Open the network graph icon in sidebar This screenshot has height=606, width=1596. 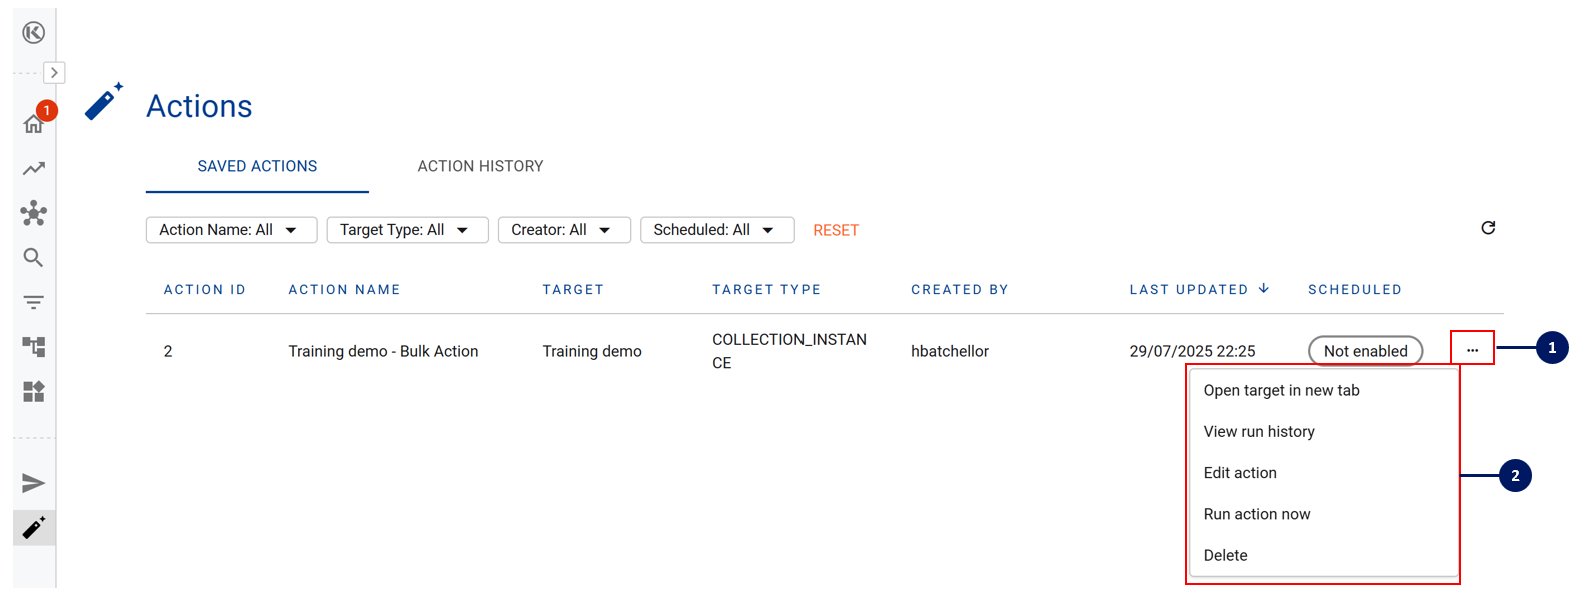point(34,213)
